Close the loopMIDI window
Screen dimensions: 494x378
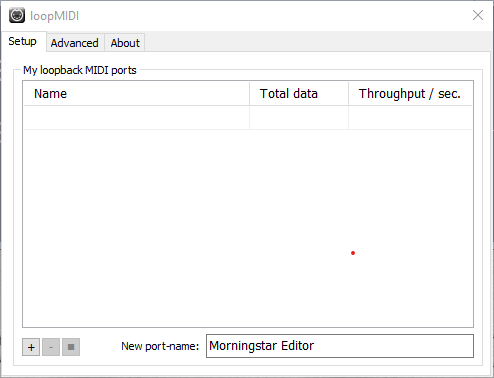tap(478, 15)
